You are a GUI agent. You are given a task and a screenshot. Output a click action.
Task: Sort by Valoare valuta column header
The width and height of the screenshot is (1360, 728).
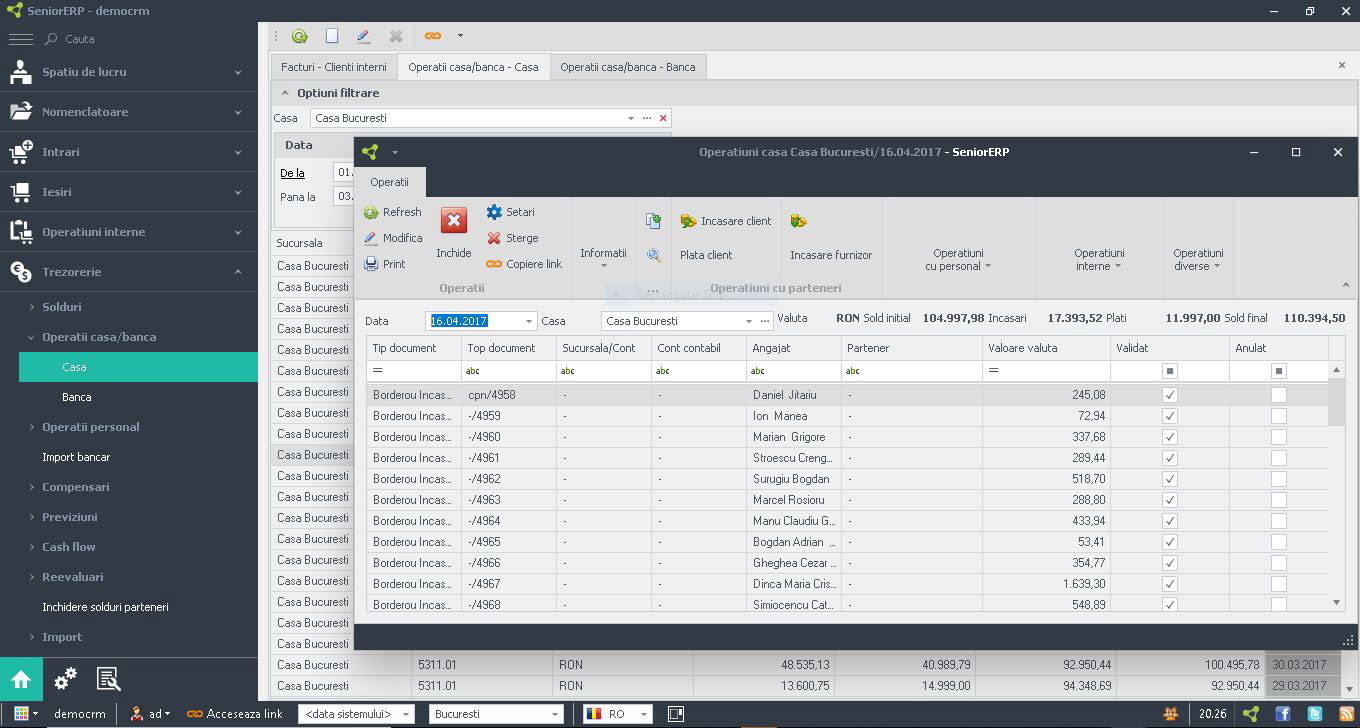[x=1046, y=348]
